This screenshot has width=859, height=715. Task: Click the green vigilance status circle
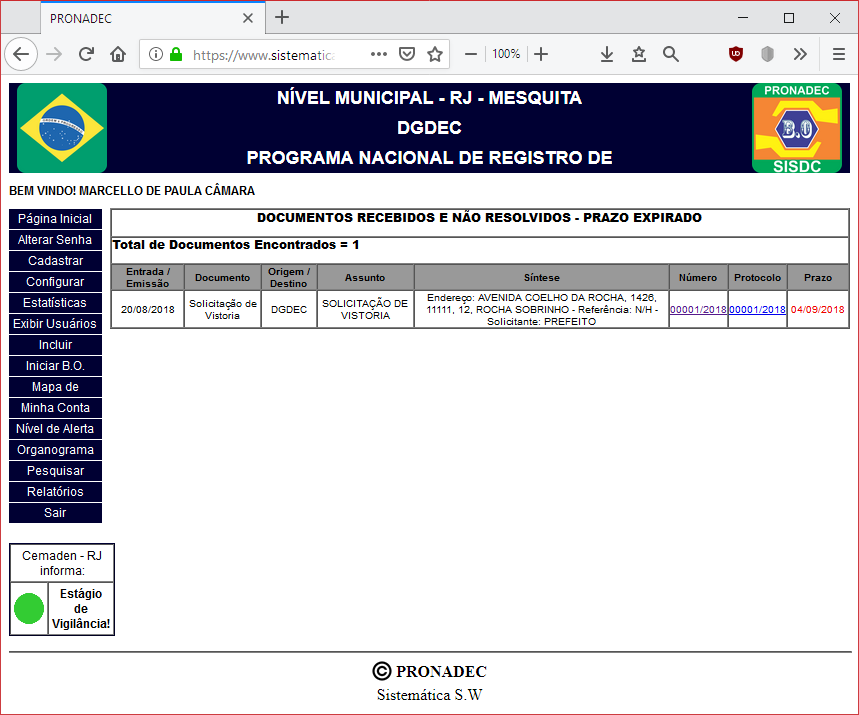pos(28,608)
